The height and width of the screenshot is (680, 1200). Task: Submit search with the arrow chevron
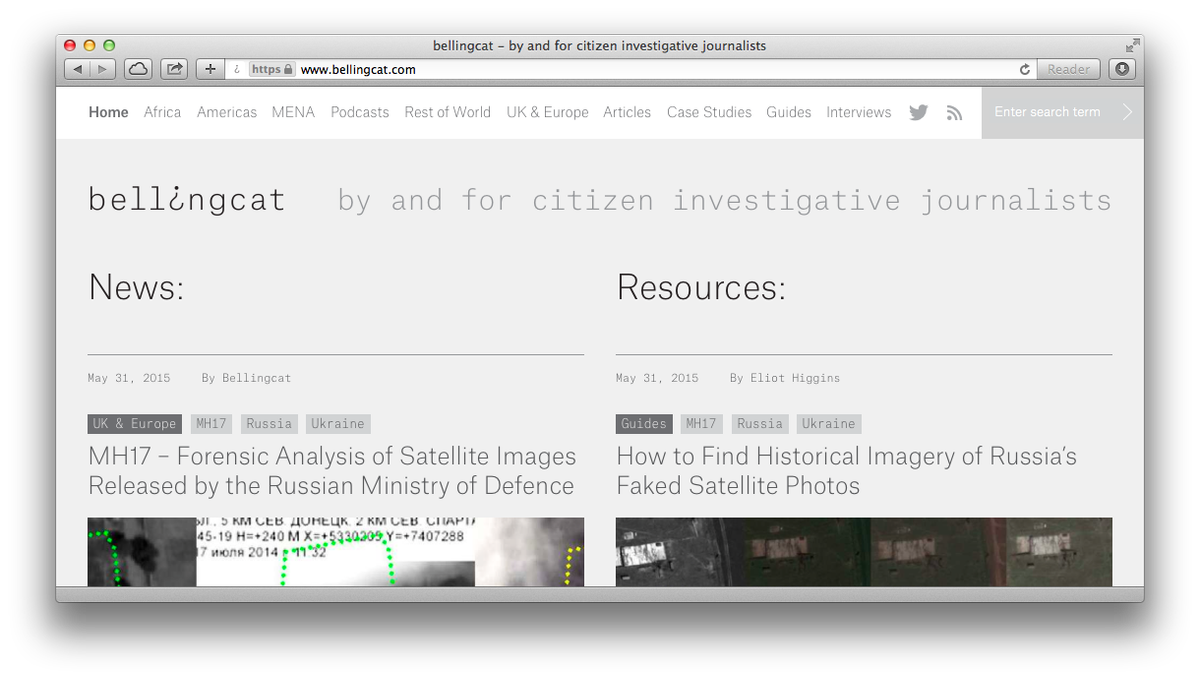1128,112
